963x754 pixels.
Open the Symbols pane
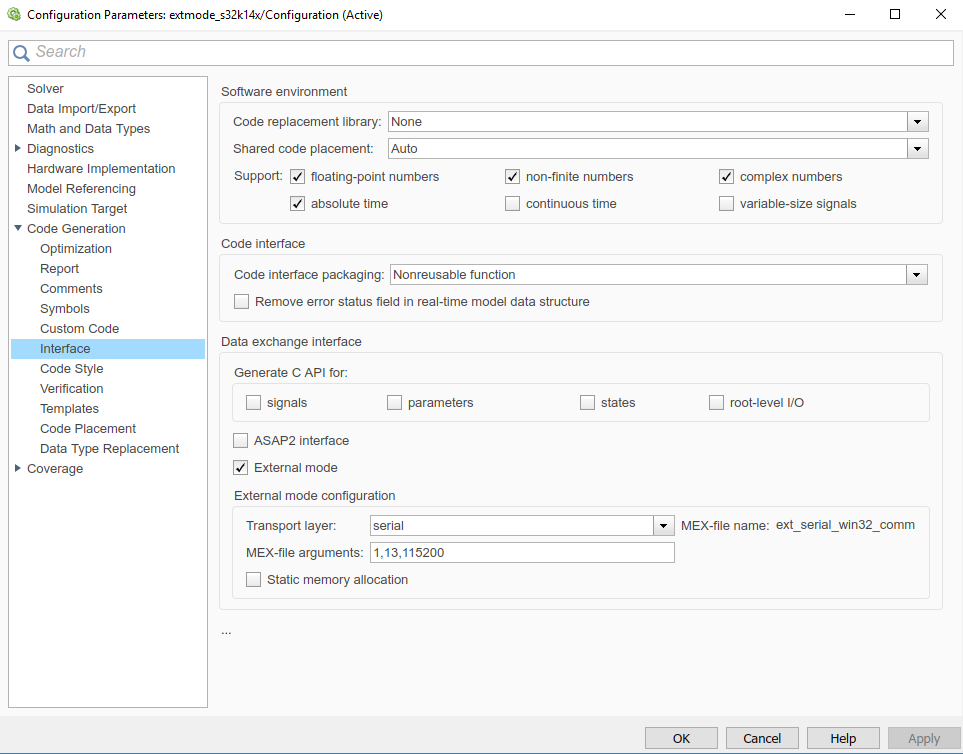64,309
